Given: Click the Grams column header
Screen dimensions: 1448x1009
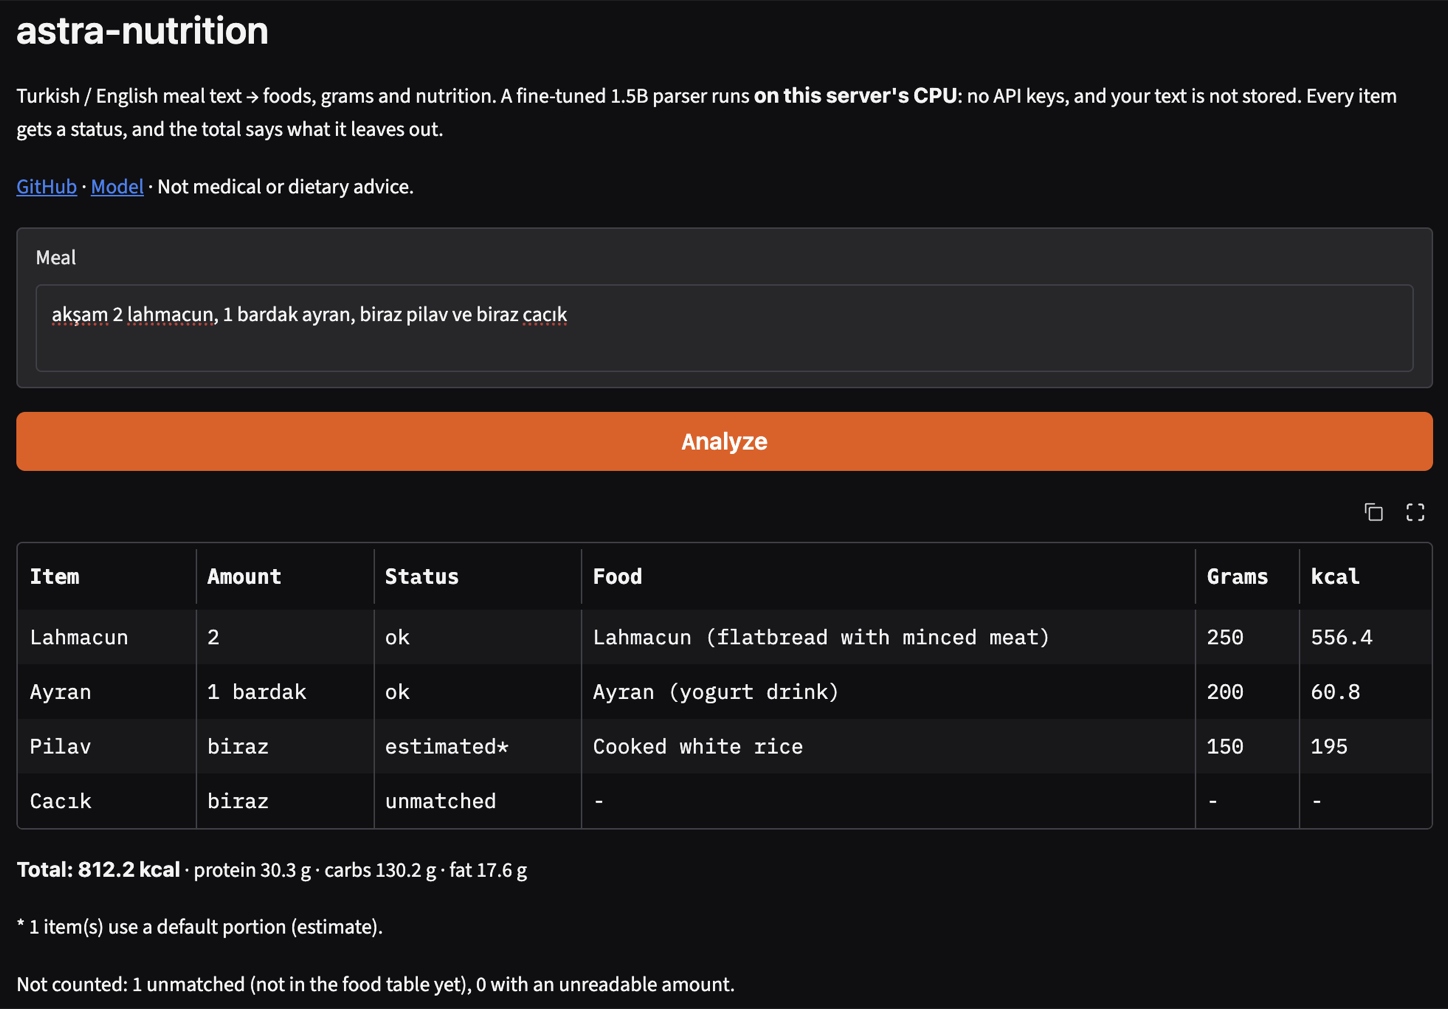Looking at the screenshot, I should tap(1247, 576).
